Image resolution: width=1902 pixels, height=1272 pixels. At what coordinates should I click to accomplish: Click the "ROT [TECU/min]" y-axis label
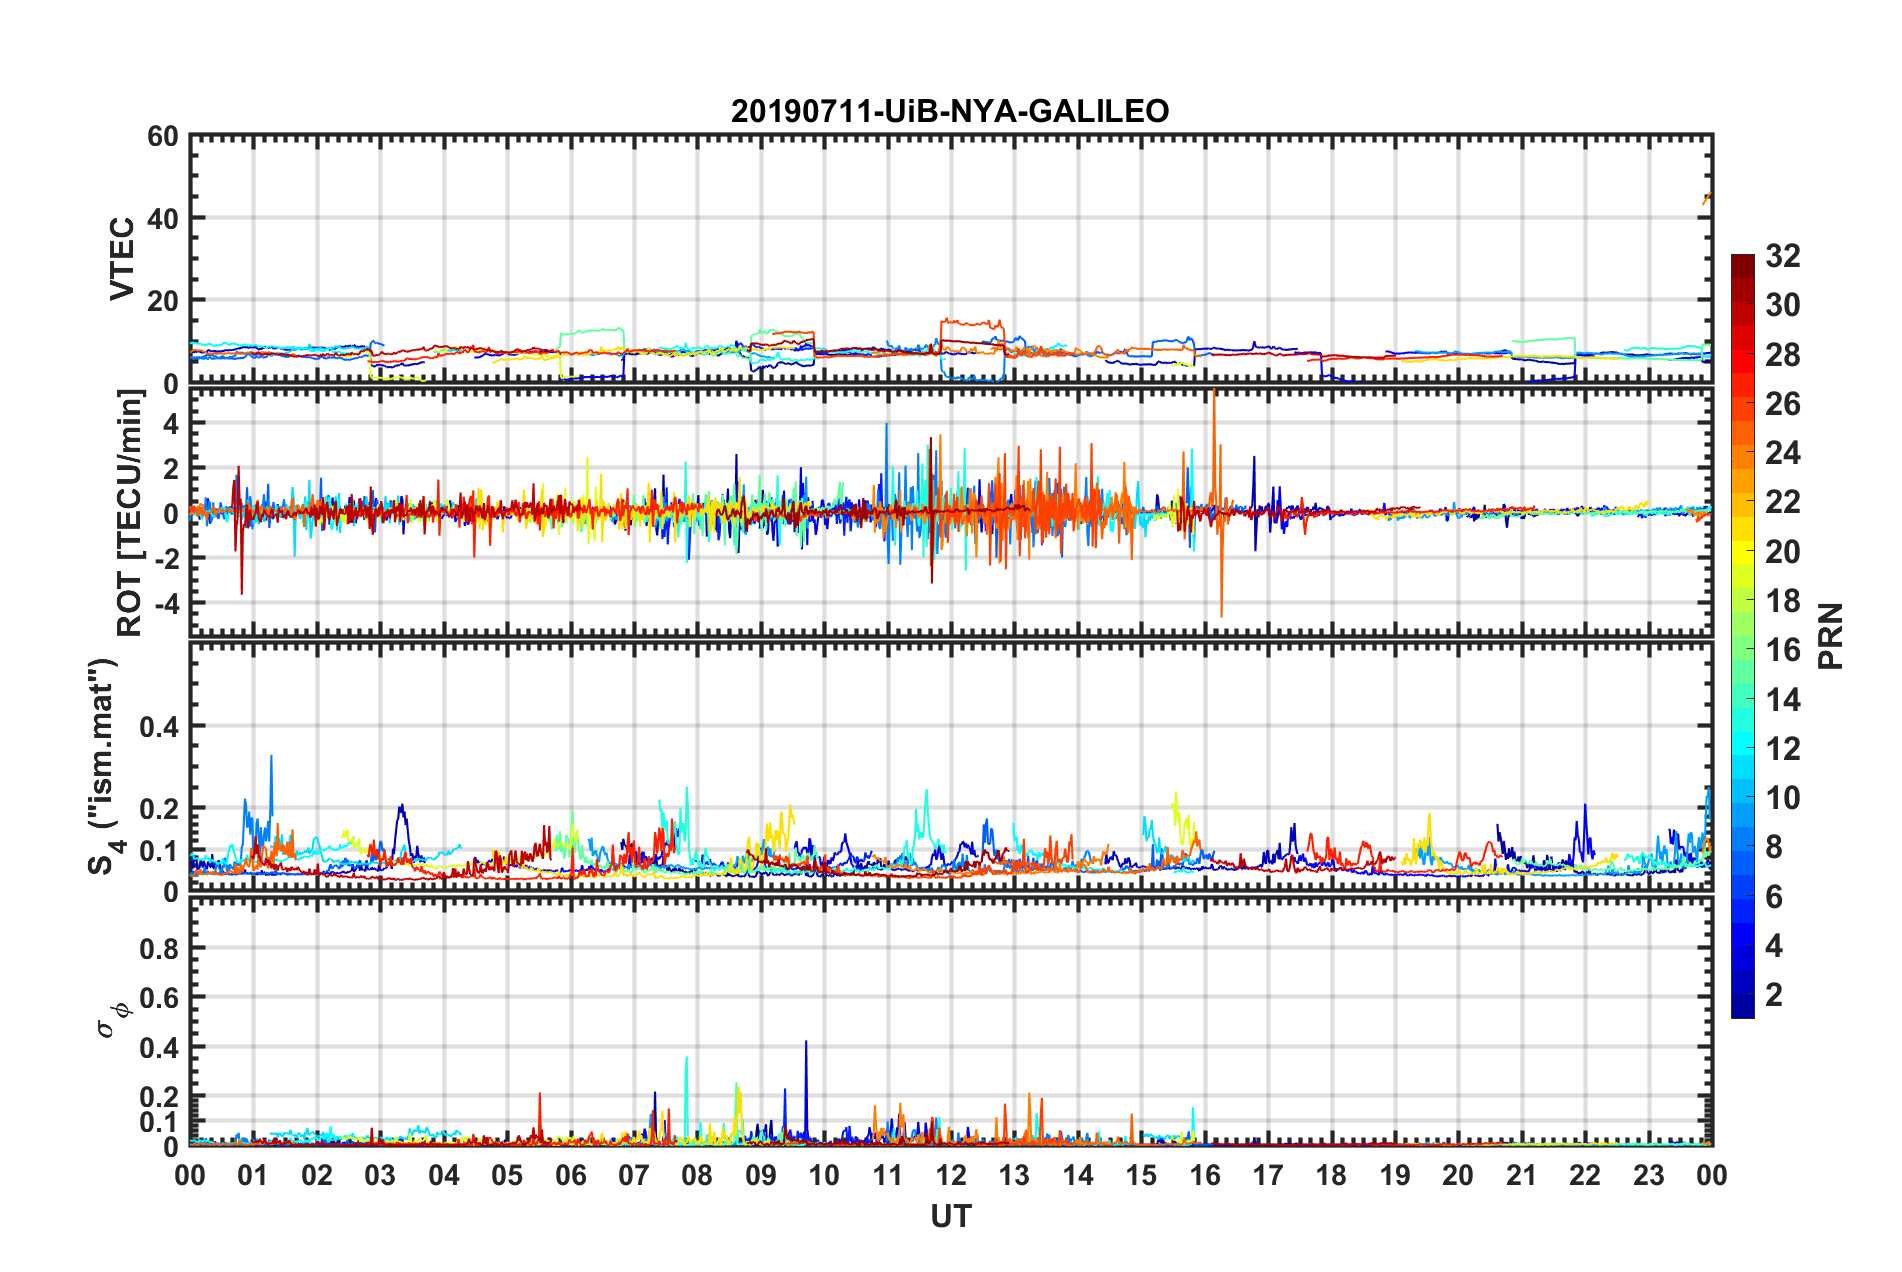click(130, 513)
